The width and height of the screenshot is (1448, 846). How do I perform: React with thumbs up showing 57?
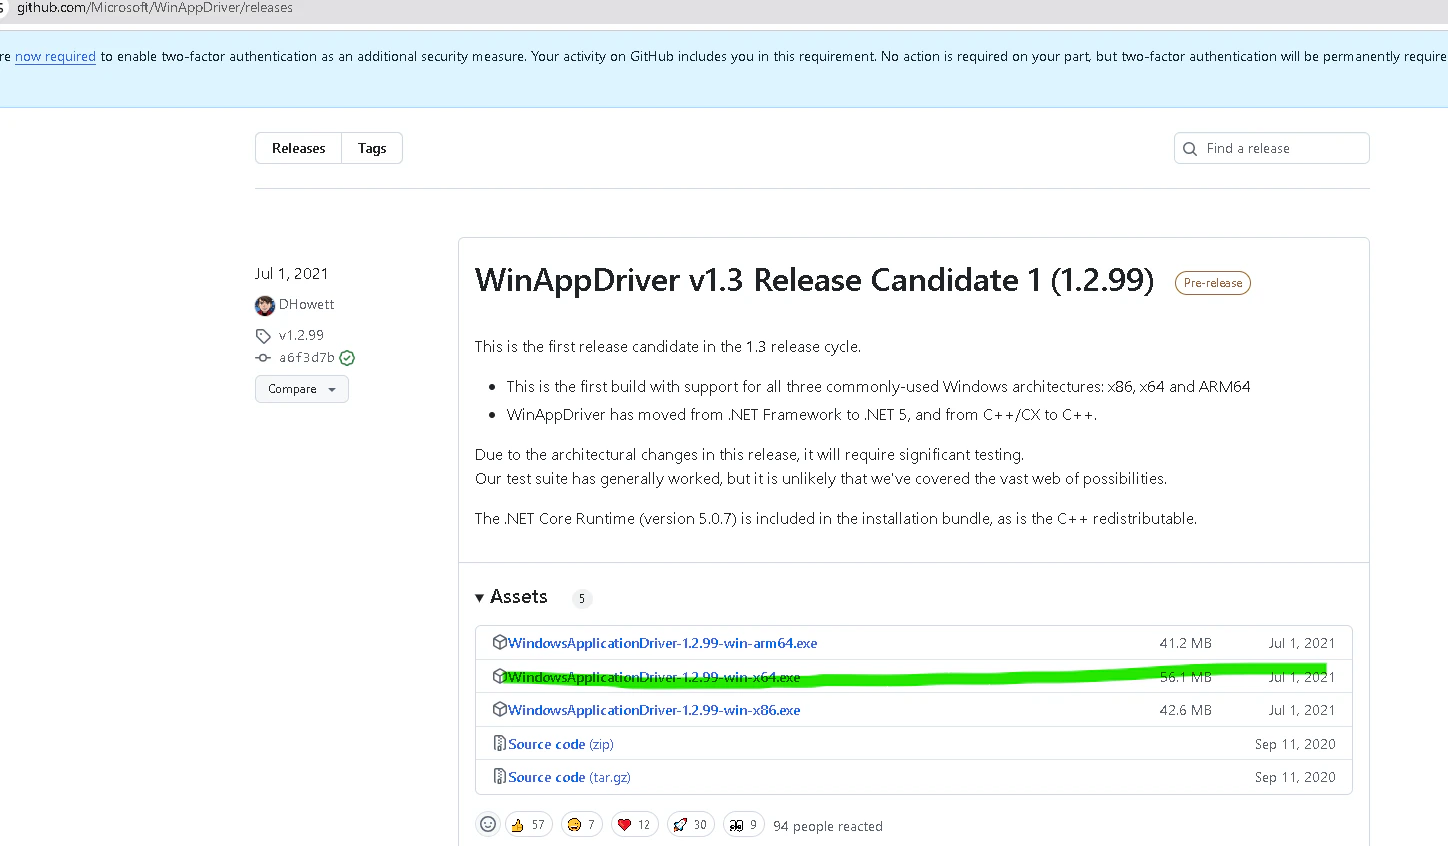click(x=529, y=825)
